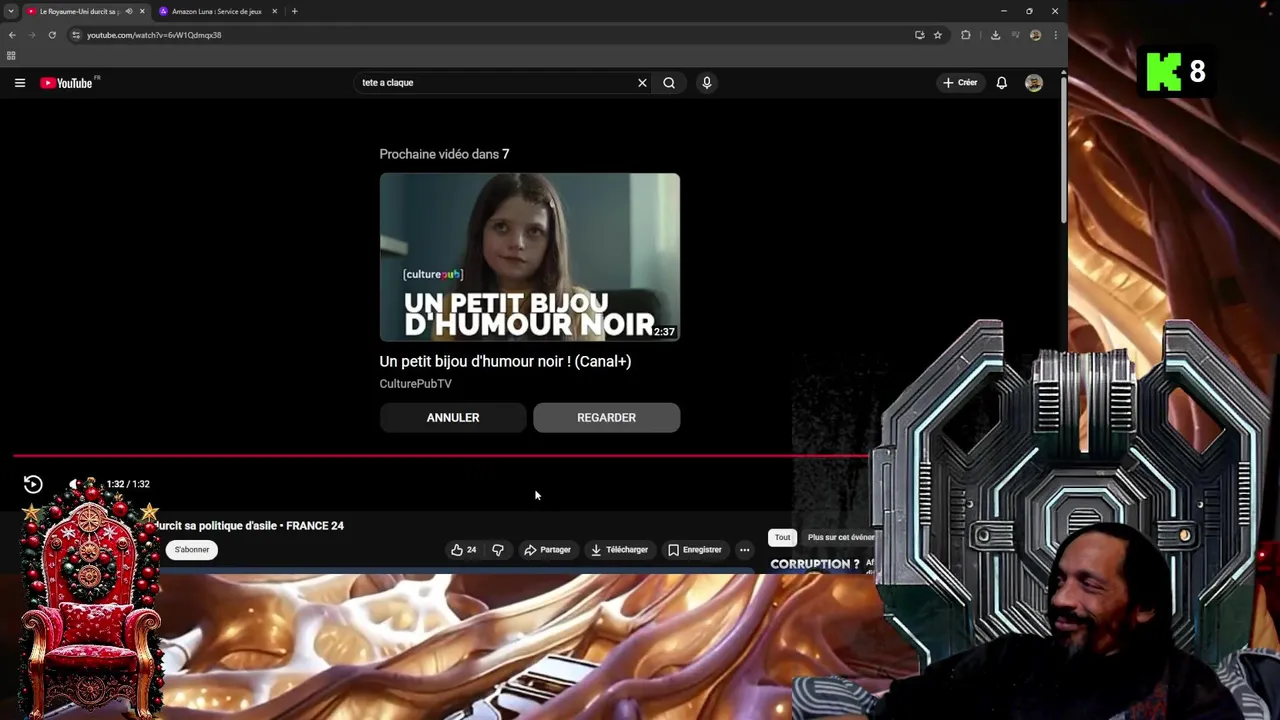Click the red video progress bar
The width and height of the screenshot is (1280, 720).
click(440, 456)
